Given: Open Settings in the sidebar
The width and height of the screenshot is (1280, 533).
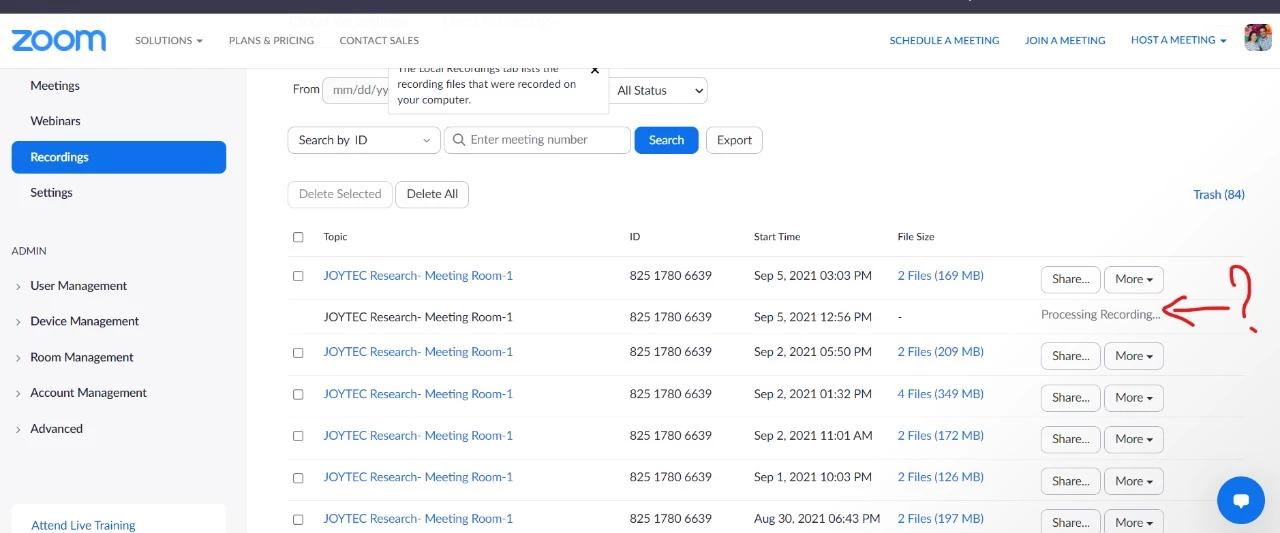Looking at the screenshot, I should tap(52, 193).
